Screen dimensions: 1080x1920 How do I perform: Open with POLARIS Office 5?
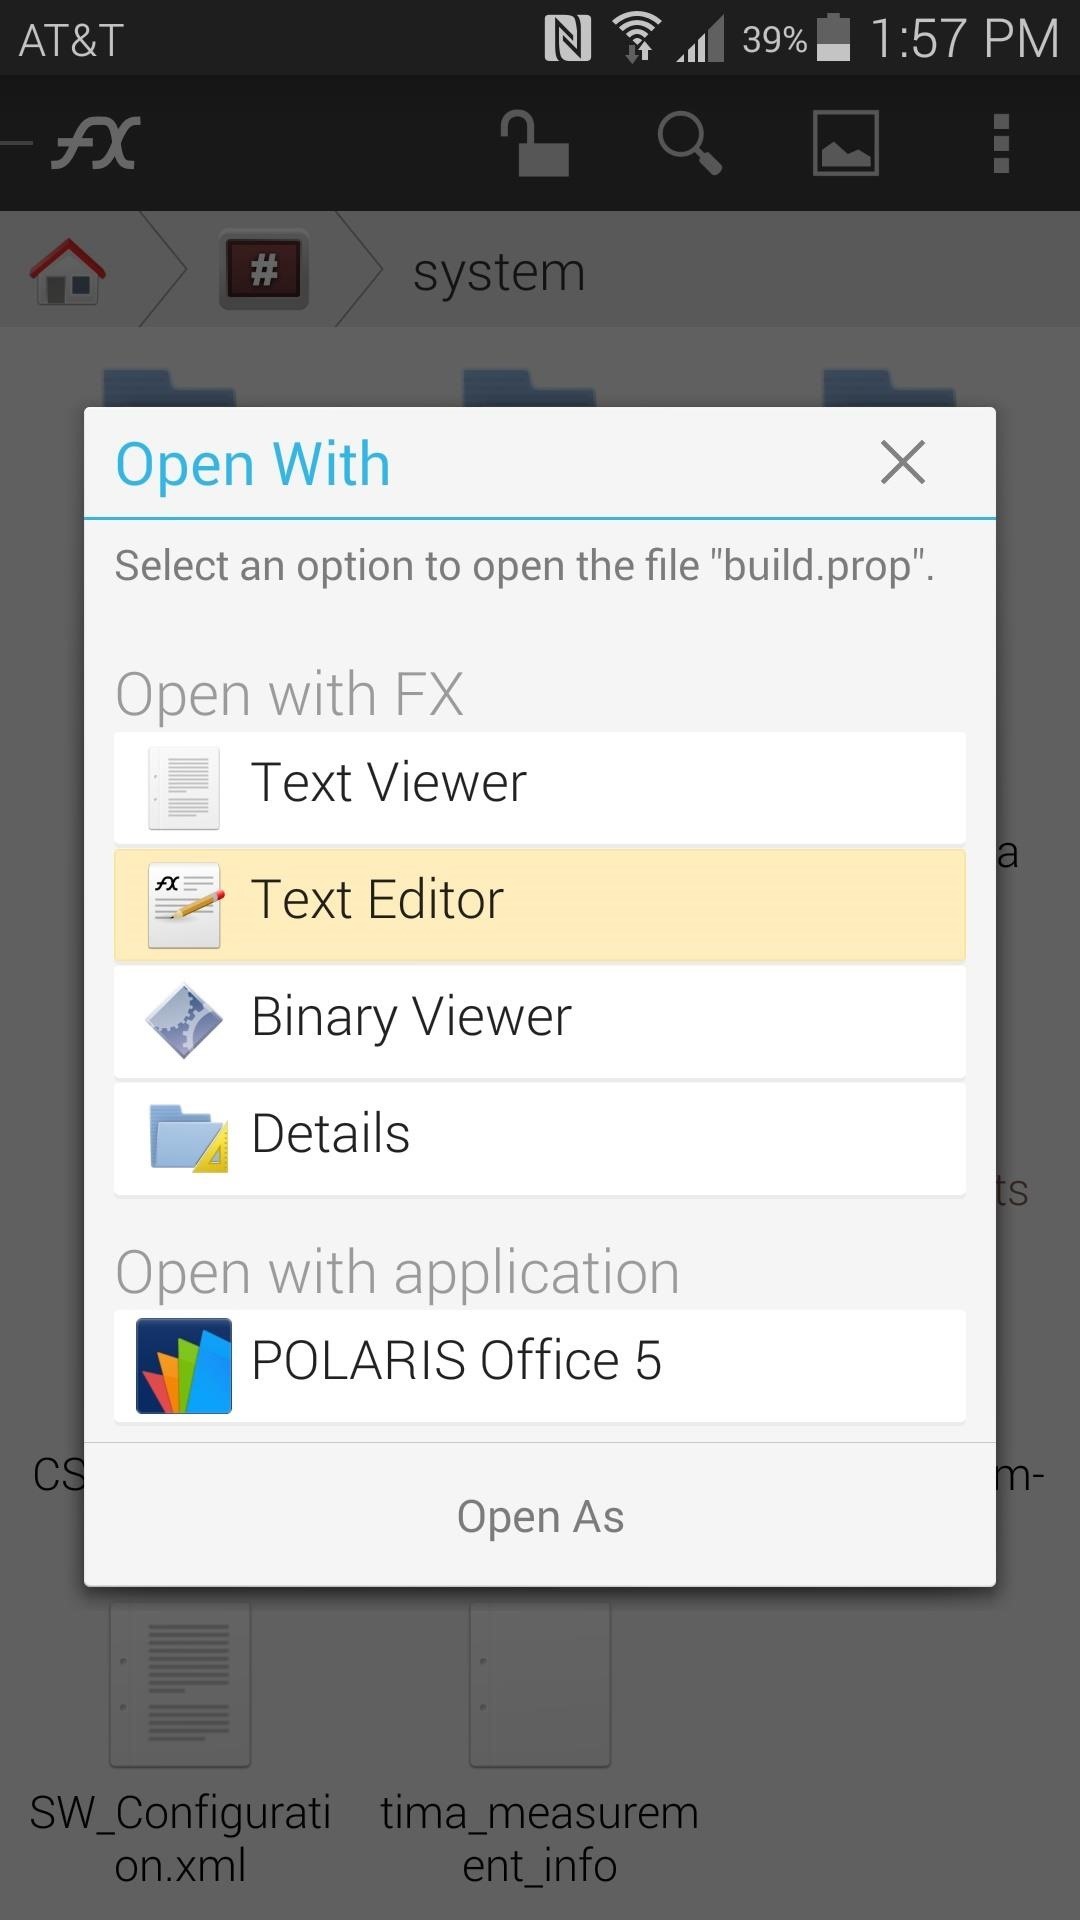[x=540, y=1365]
